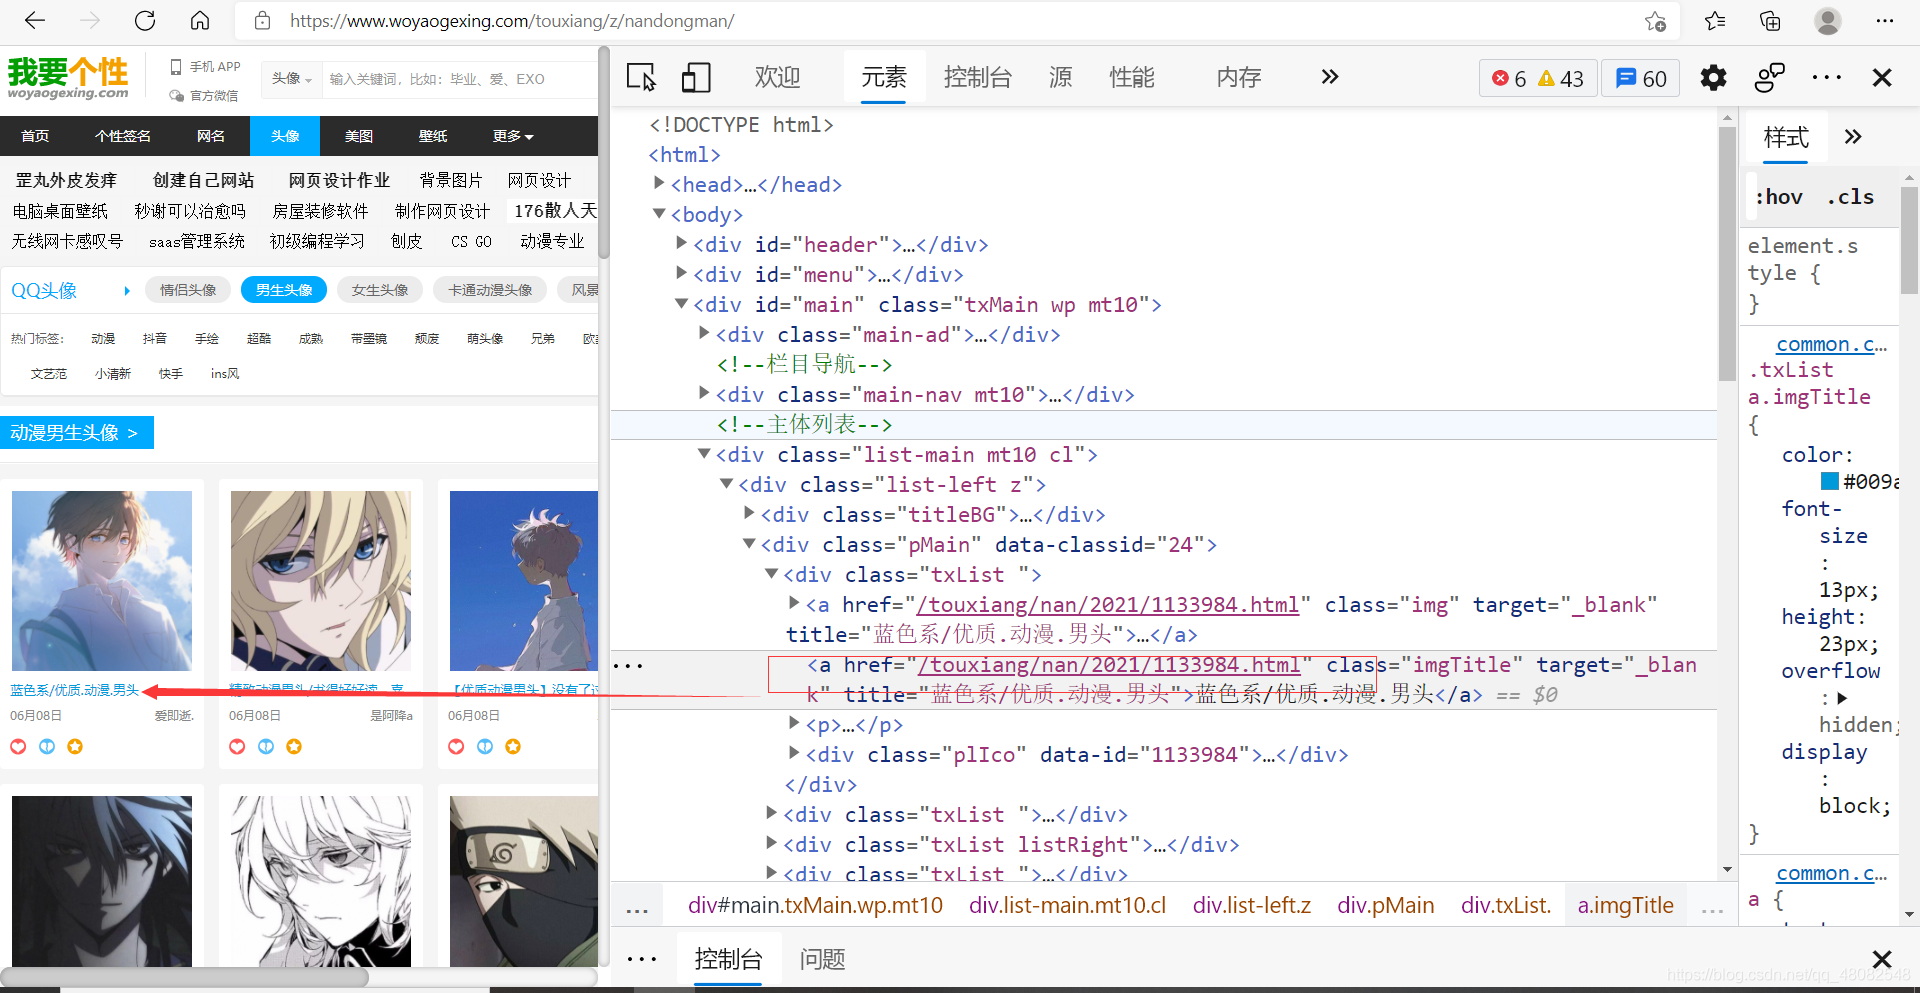1920x993 pixels.
Task: Select the 情侣头像 category pill
Action: 188,290
